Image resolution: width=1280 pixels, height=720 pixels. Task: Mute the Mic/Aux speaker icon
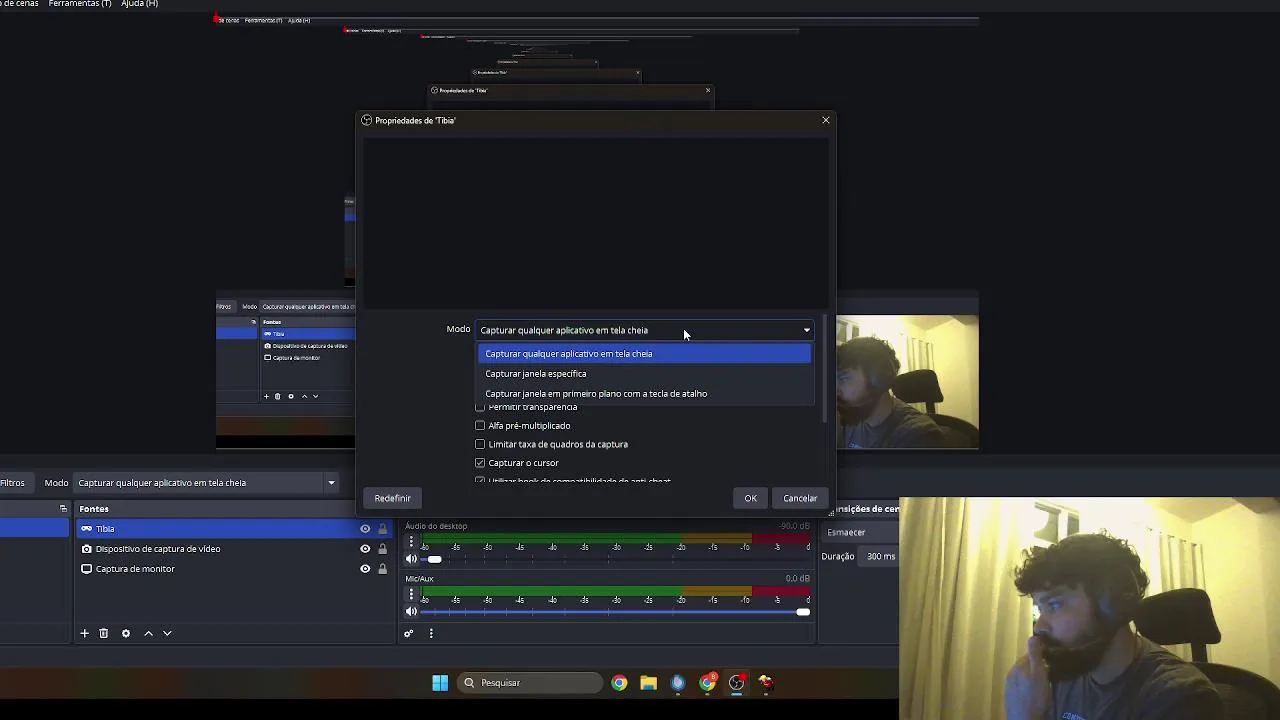[411, 612]
